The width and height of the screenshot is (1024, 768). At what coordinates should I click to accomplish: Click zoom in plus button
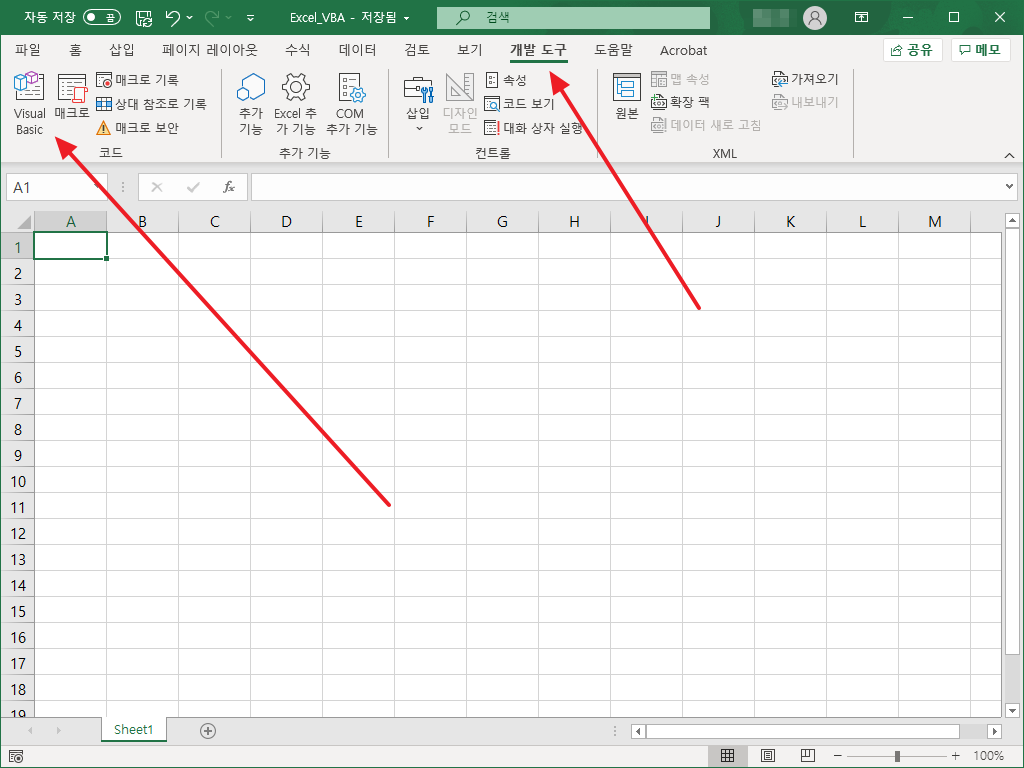pos(955,756)
